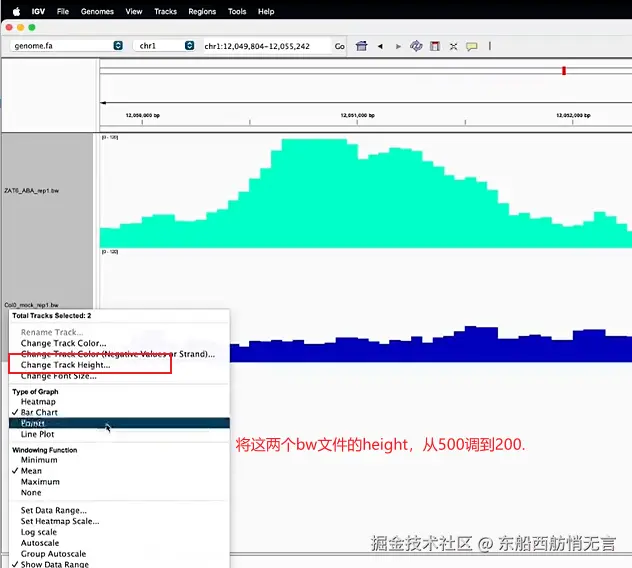Choose Change Font Size... option
Image resolution: width=632 pixels, height=568 pixels.
[x=58, y=376]
